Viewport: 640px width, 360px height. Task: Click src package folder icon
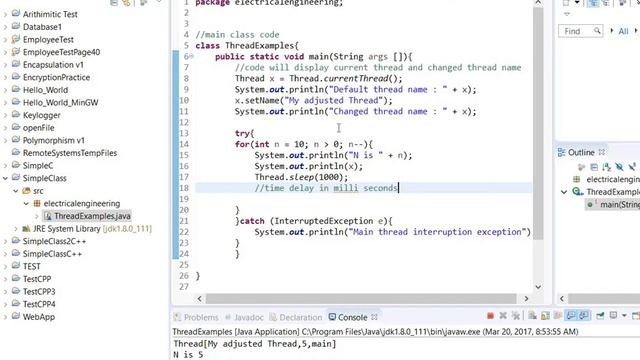click(27, 191)
